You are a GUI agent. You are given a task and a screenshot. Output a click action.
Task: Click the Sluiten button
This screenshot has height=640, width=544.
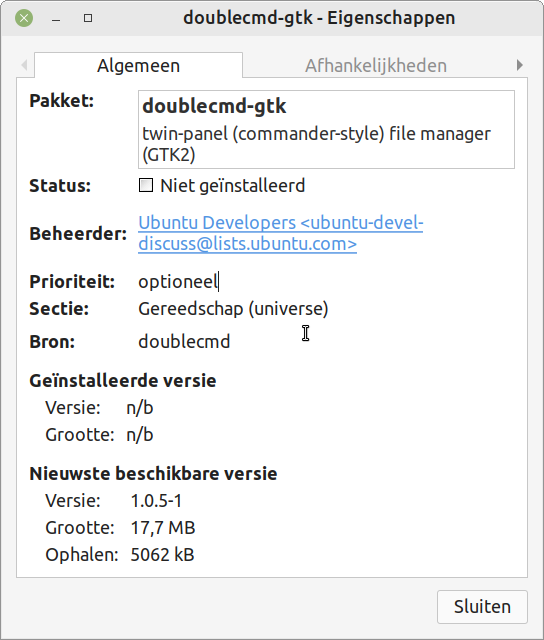(482, 607)
